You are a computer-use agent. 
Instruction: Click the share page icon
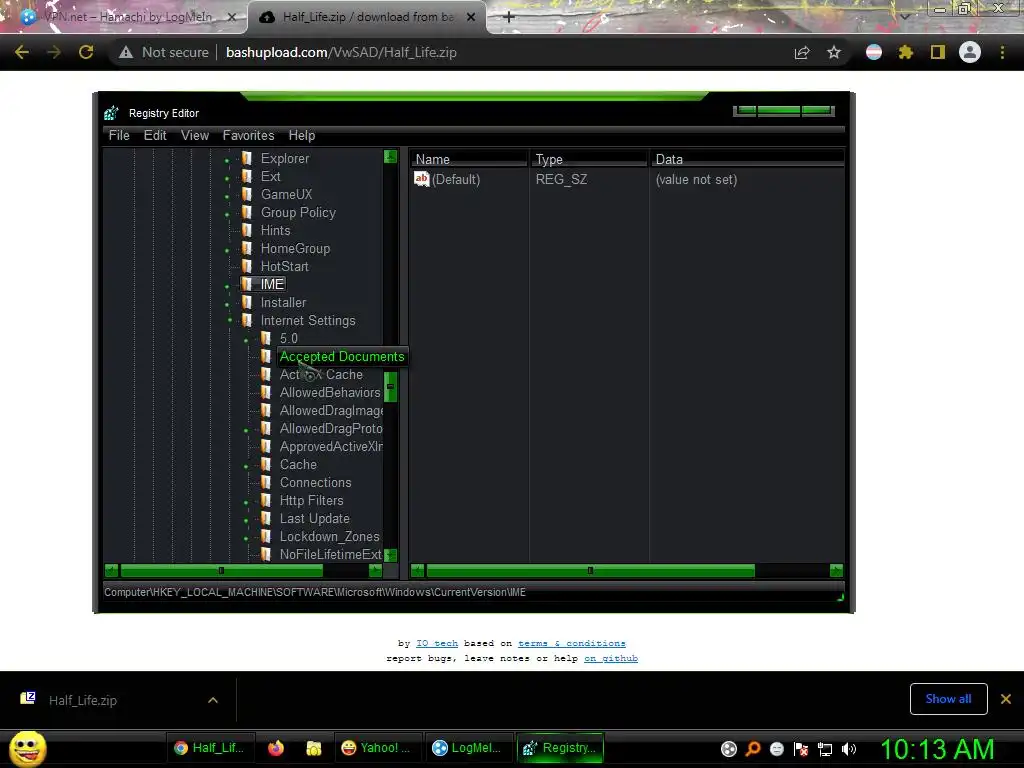(802, 52)
